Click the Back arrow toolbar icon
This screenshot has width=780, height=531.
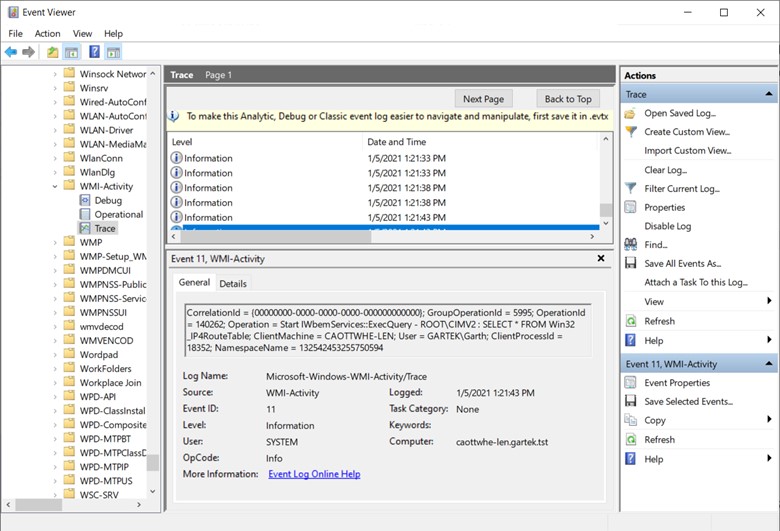(11, 52)
